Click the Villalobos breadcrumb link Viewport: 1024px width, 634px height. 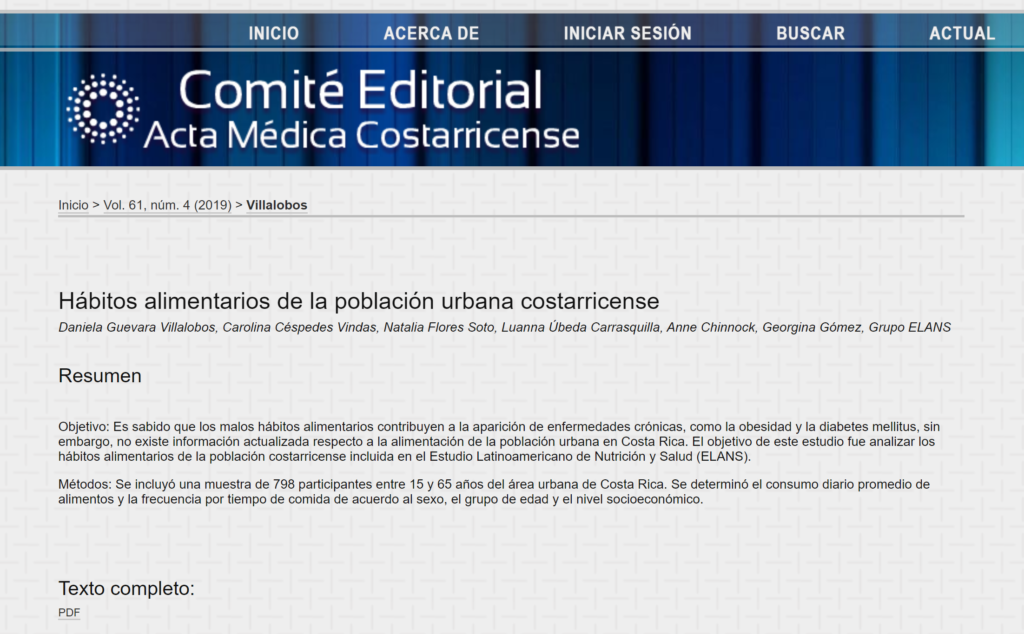click(x=276, y=205)
